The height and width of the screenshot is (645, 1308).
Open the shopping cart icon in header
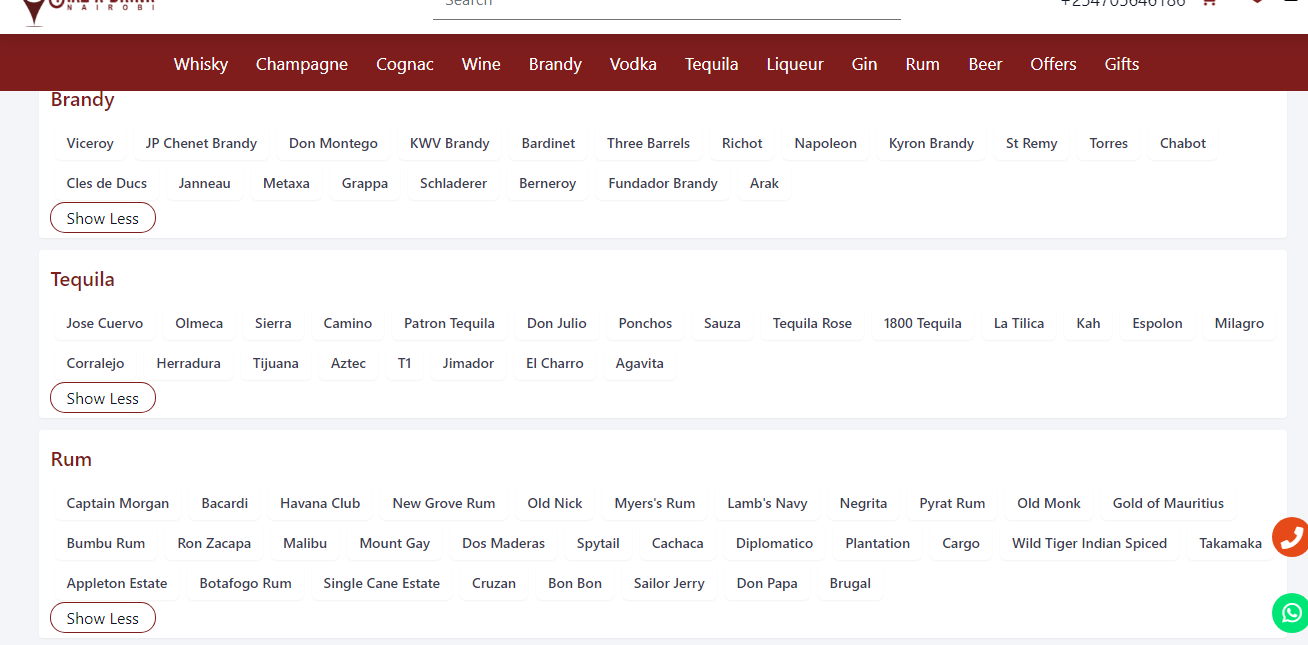tap(1209, 3)
